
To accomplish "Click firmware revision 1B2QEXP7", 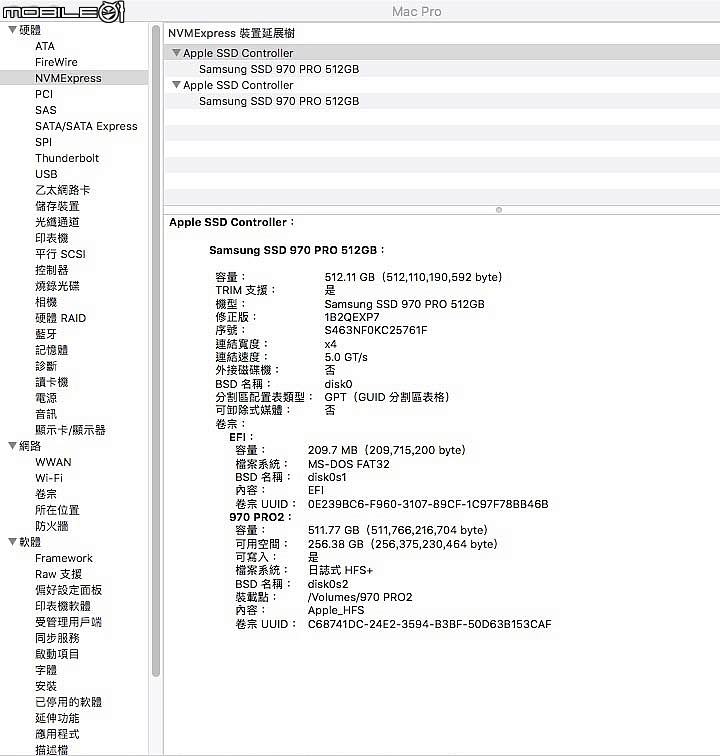I will (352, 317).
